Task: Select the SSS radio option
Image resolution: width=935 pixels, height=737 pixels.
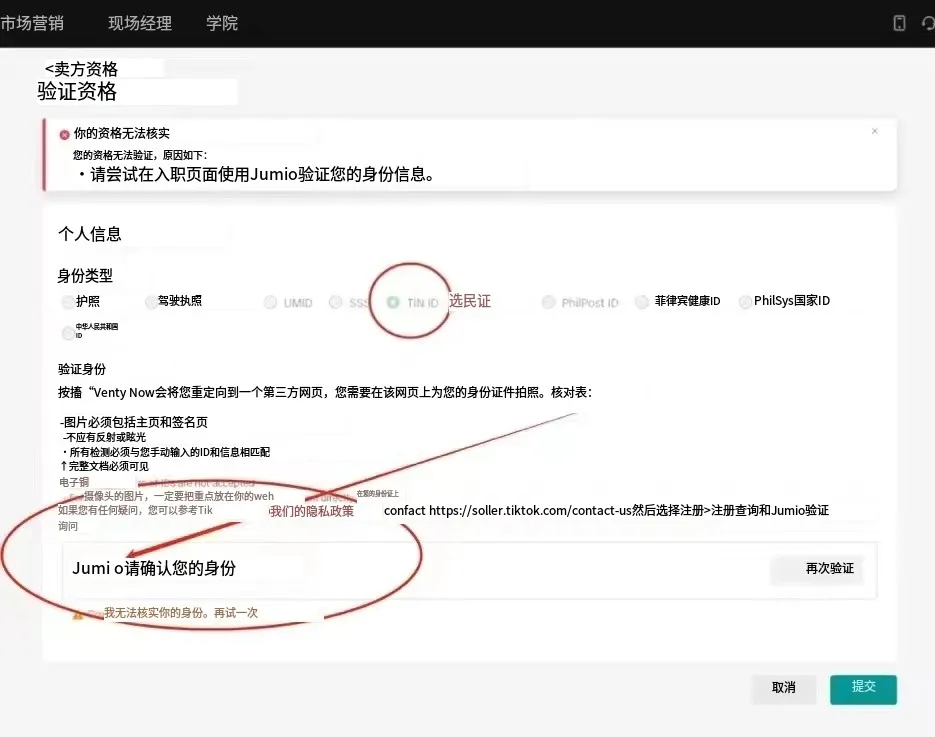Action: 336,303
